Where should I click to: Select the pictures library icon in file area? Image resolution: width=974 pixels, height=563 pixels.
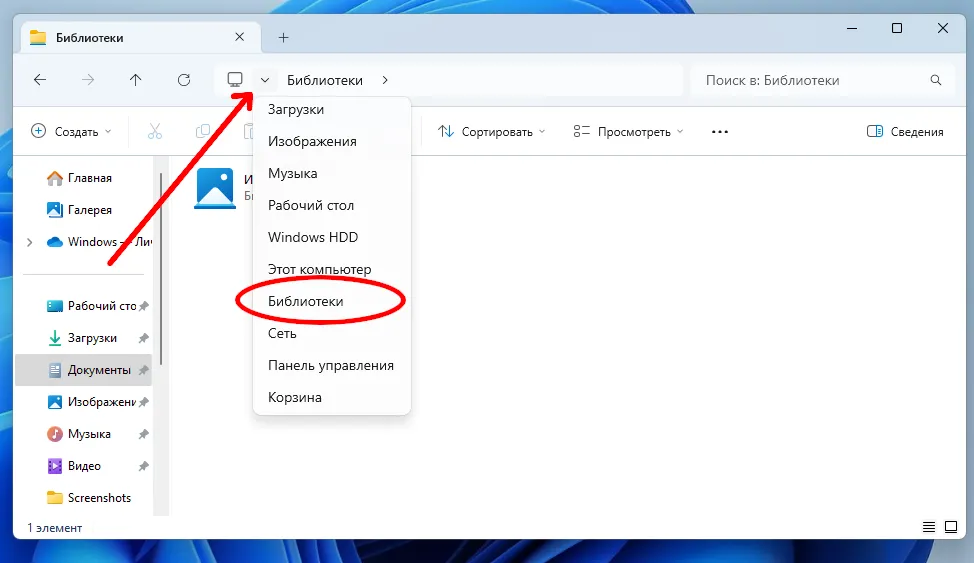point(215,188)
